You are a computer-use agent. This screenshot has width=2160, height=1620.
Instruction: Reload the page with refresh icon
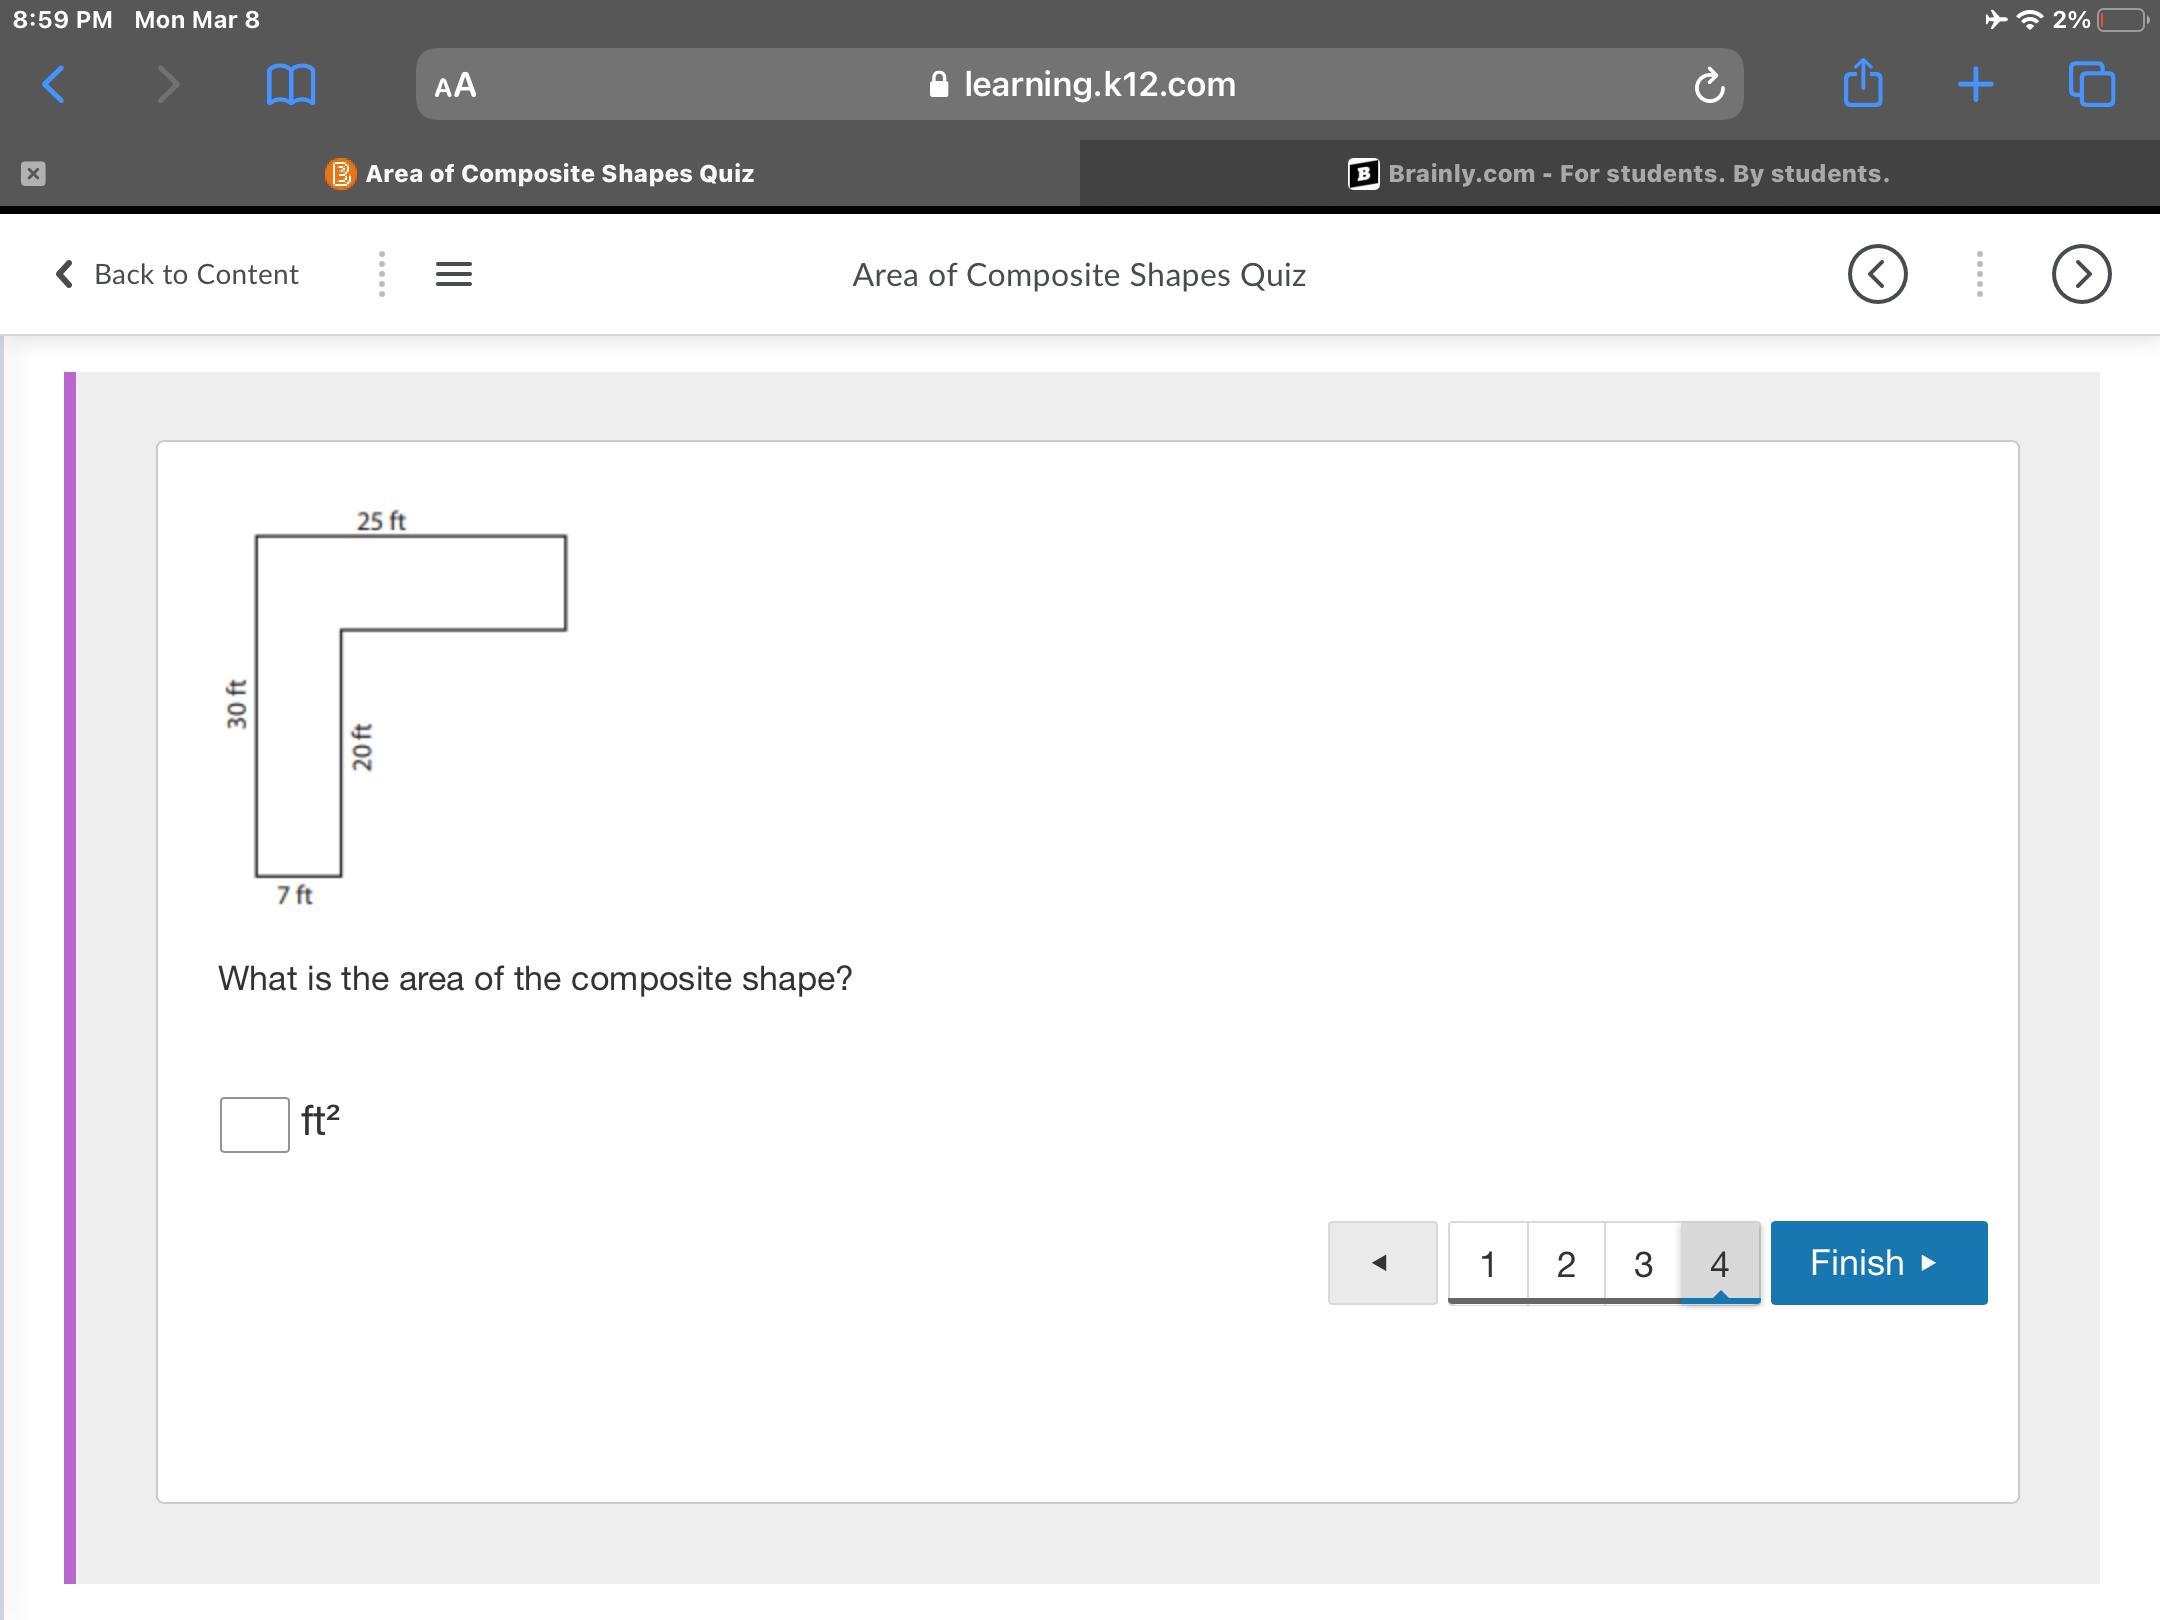coord(1709,86)
